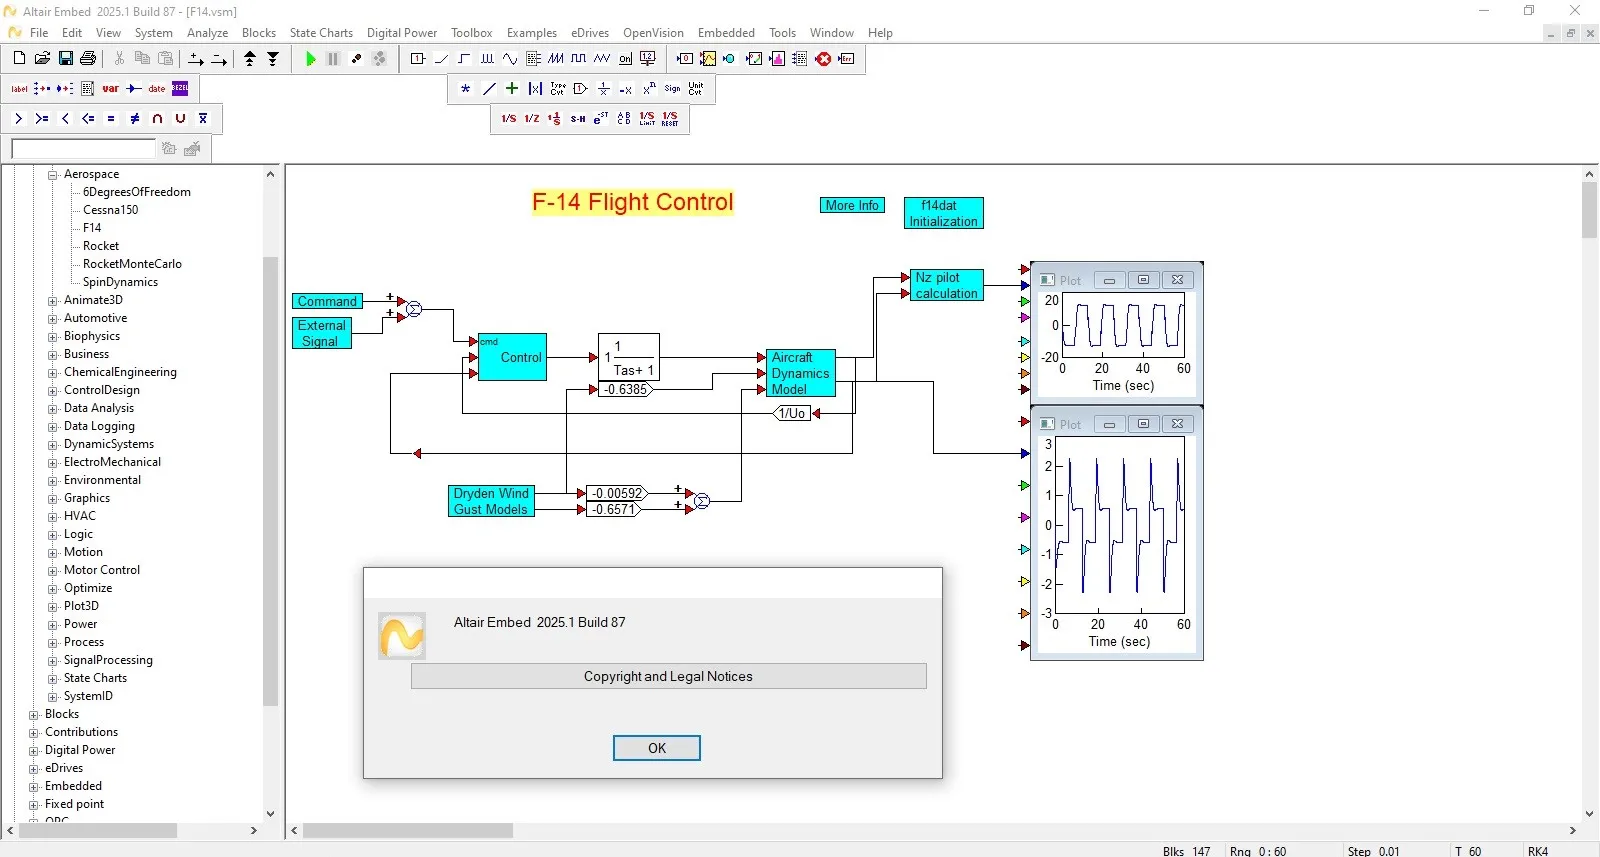Insert the equals comparison block

click(111, 119)
